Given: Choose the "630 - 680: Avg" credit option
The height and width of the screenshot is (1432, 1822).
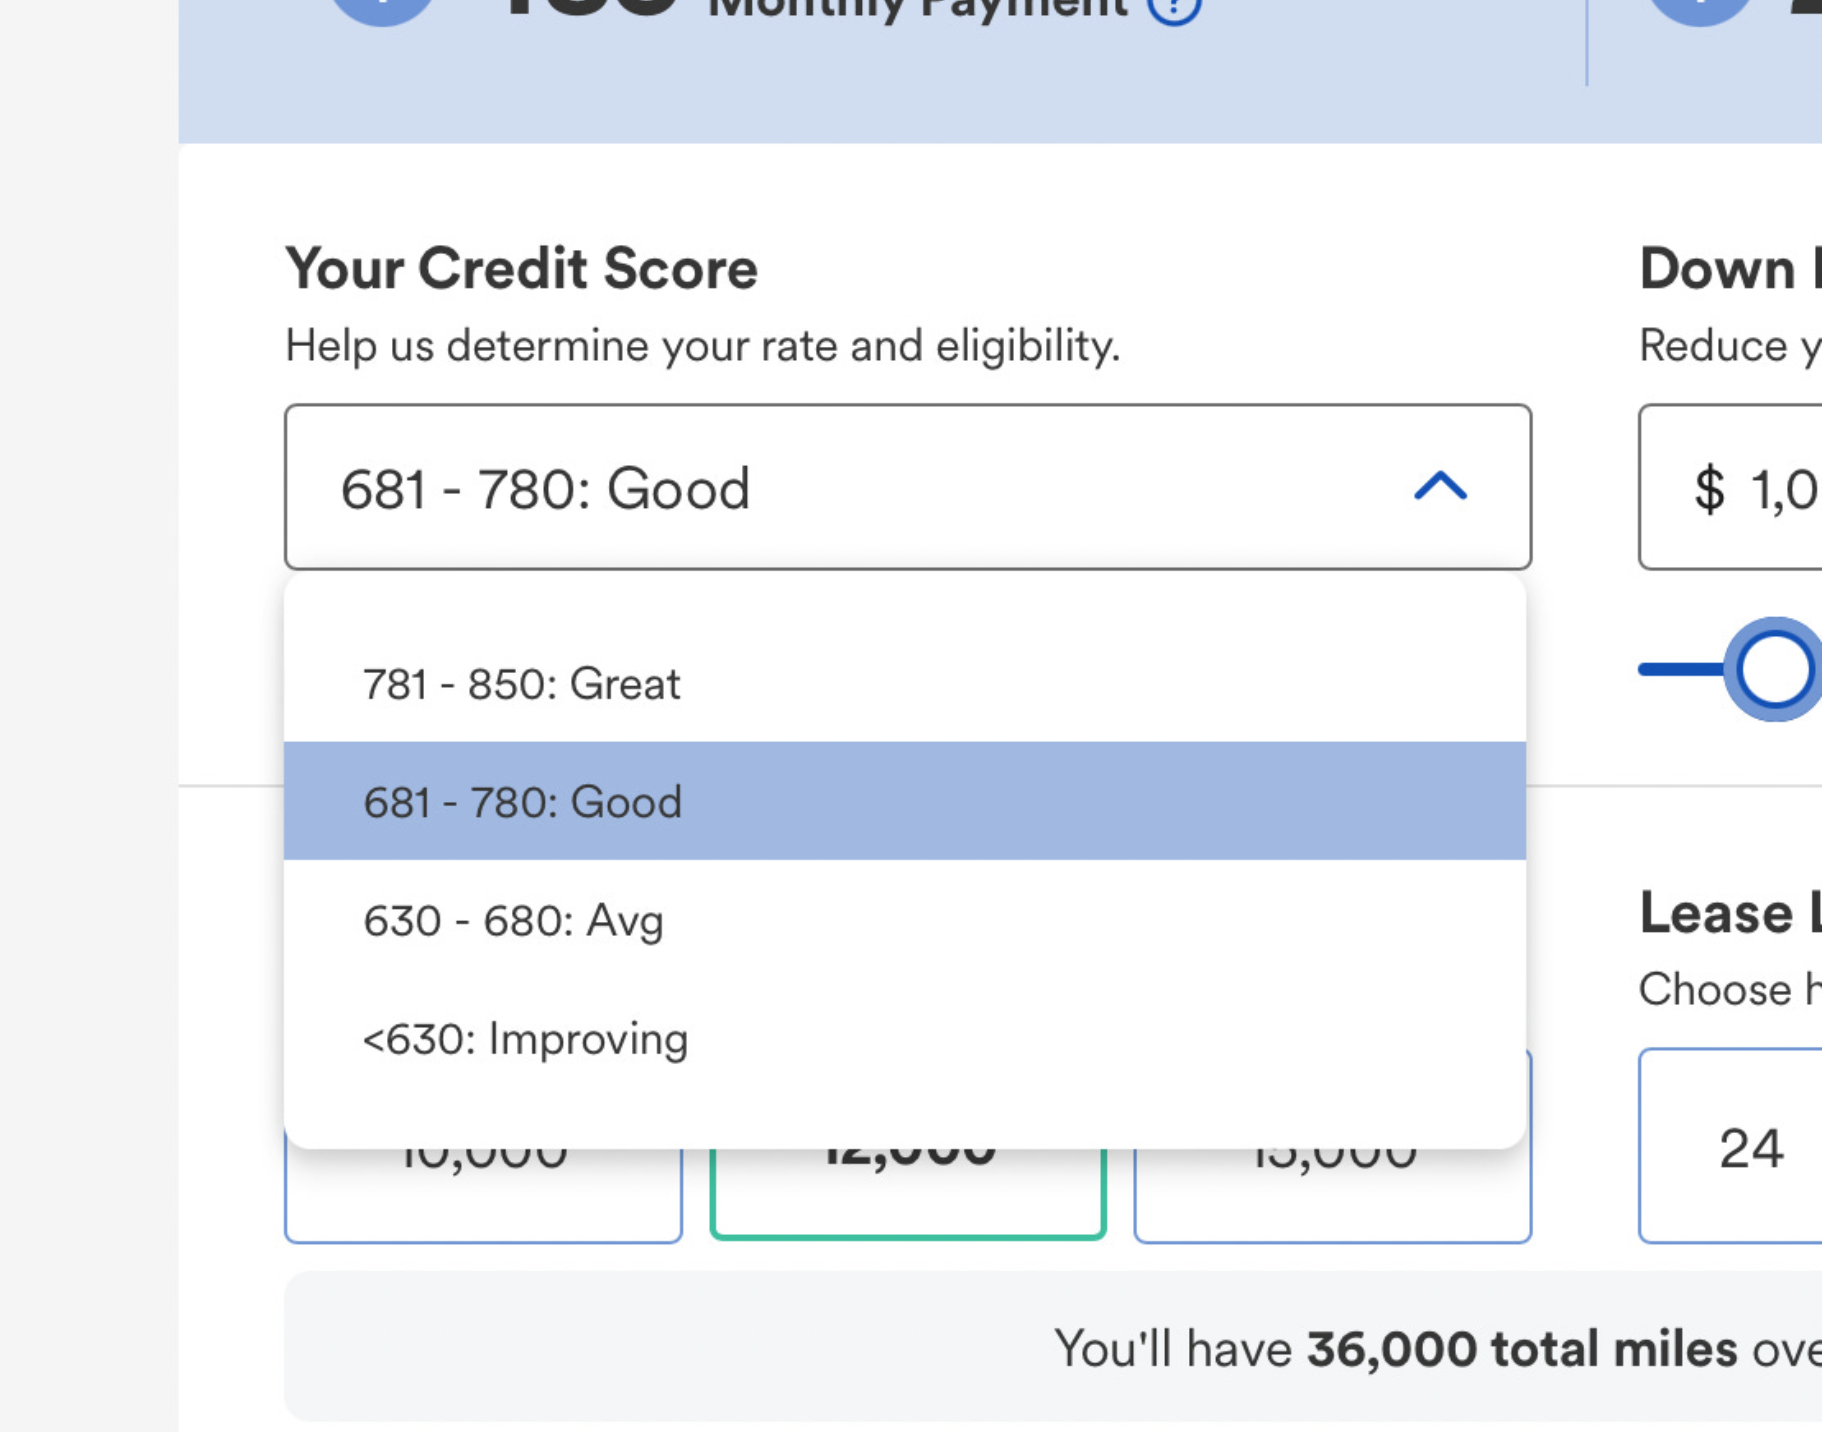Looking at the screenshot, I should pyautogui.click(x=513, y=921).
